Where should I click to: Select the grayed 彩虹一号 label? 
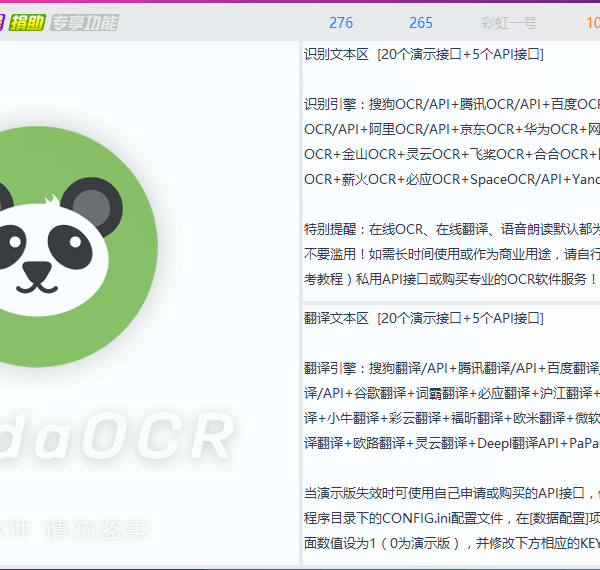tap(508, 23)
